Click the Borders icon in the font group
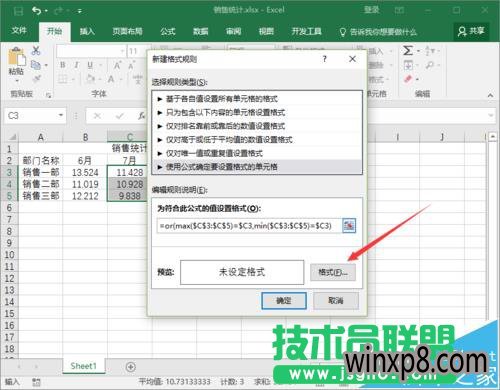Screen dimensions: 500x390 63,79
